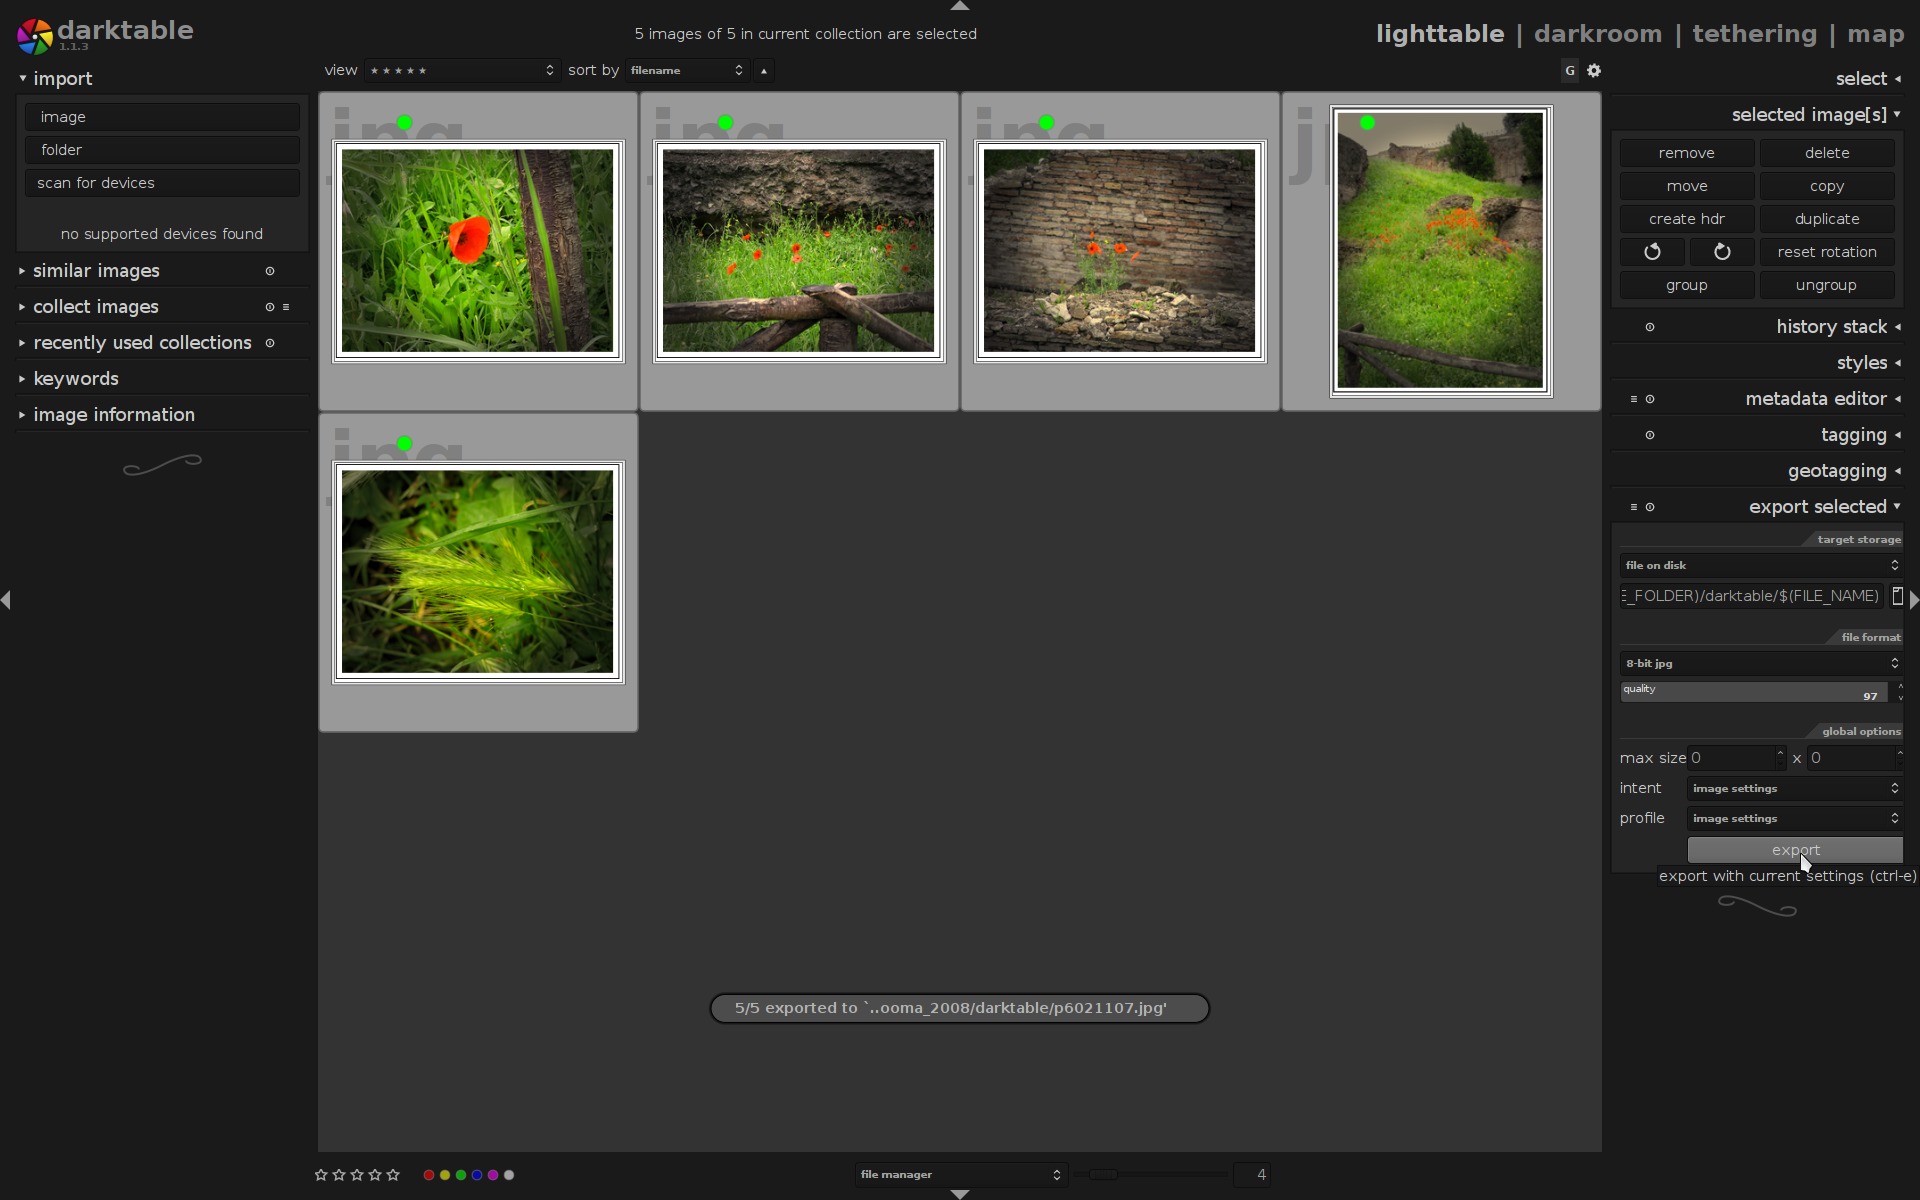Reverse sort order arrow button
The image size is (1920, 1200).
(x=764, y=71)
